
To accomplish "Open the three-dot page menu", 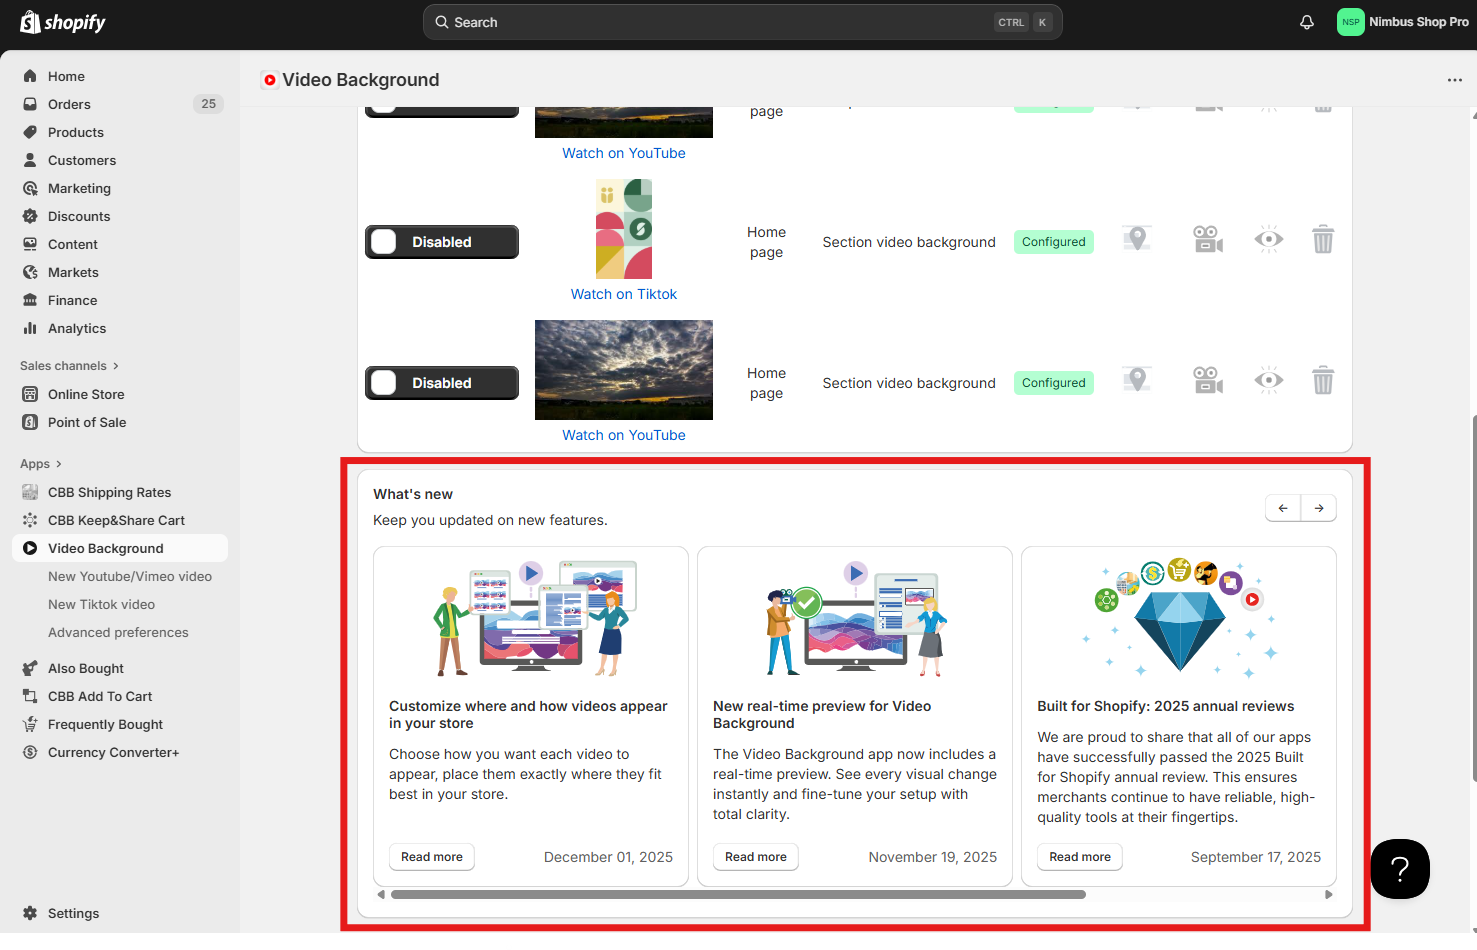I will pyautogui.click(x=1455, y=80).
